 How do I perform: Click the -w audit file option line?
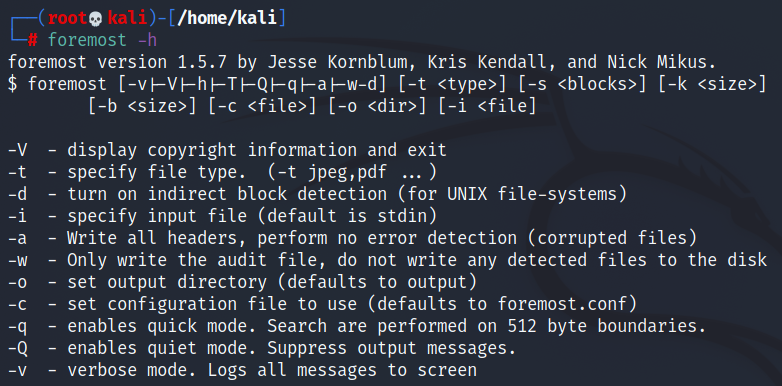click(x=388, y=260)
